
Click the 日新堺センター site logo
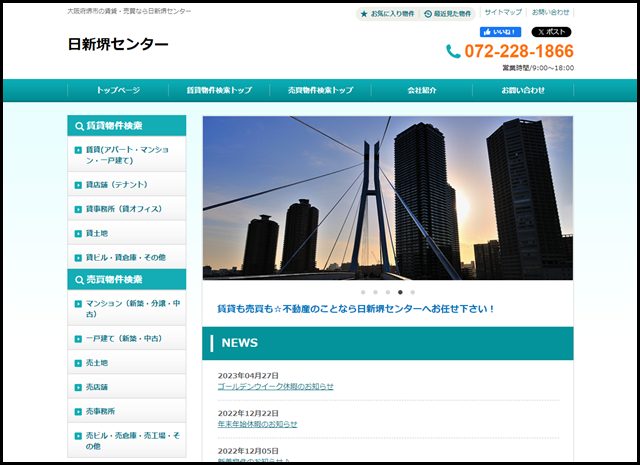point(118,44)
